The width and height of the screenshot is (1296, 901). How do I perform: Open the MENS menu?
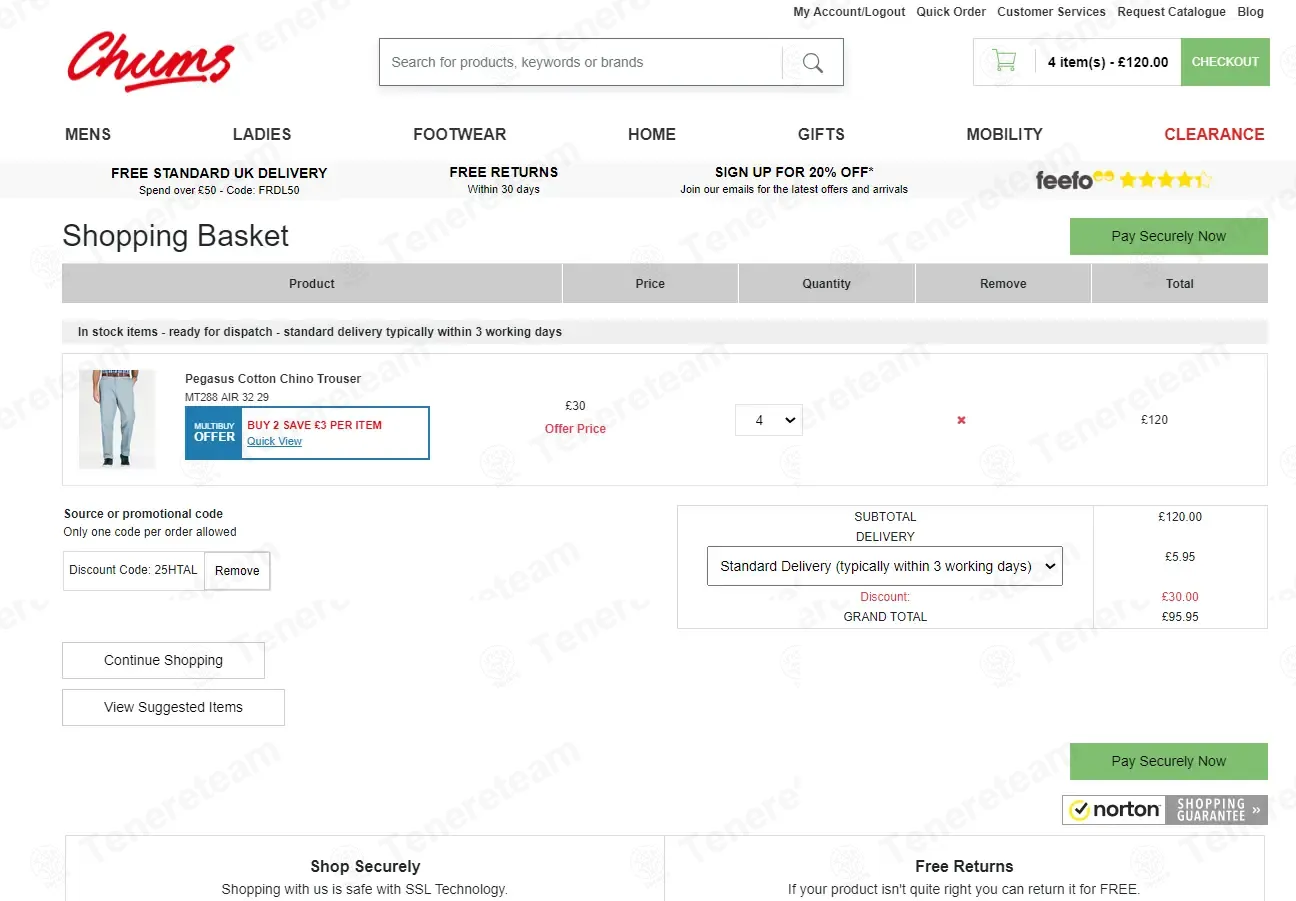(88, 134)
